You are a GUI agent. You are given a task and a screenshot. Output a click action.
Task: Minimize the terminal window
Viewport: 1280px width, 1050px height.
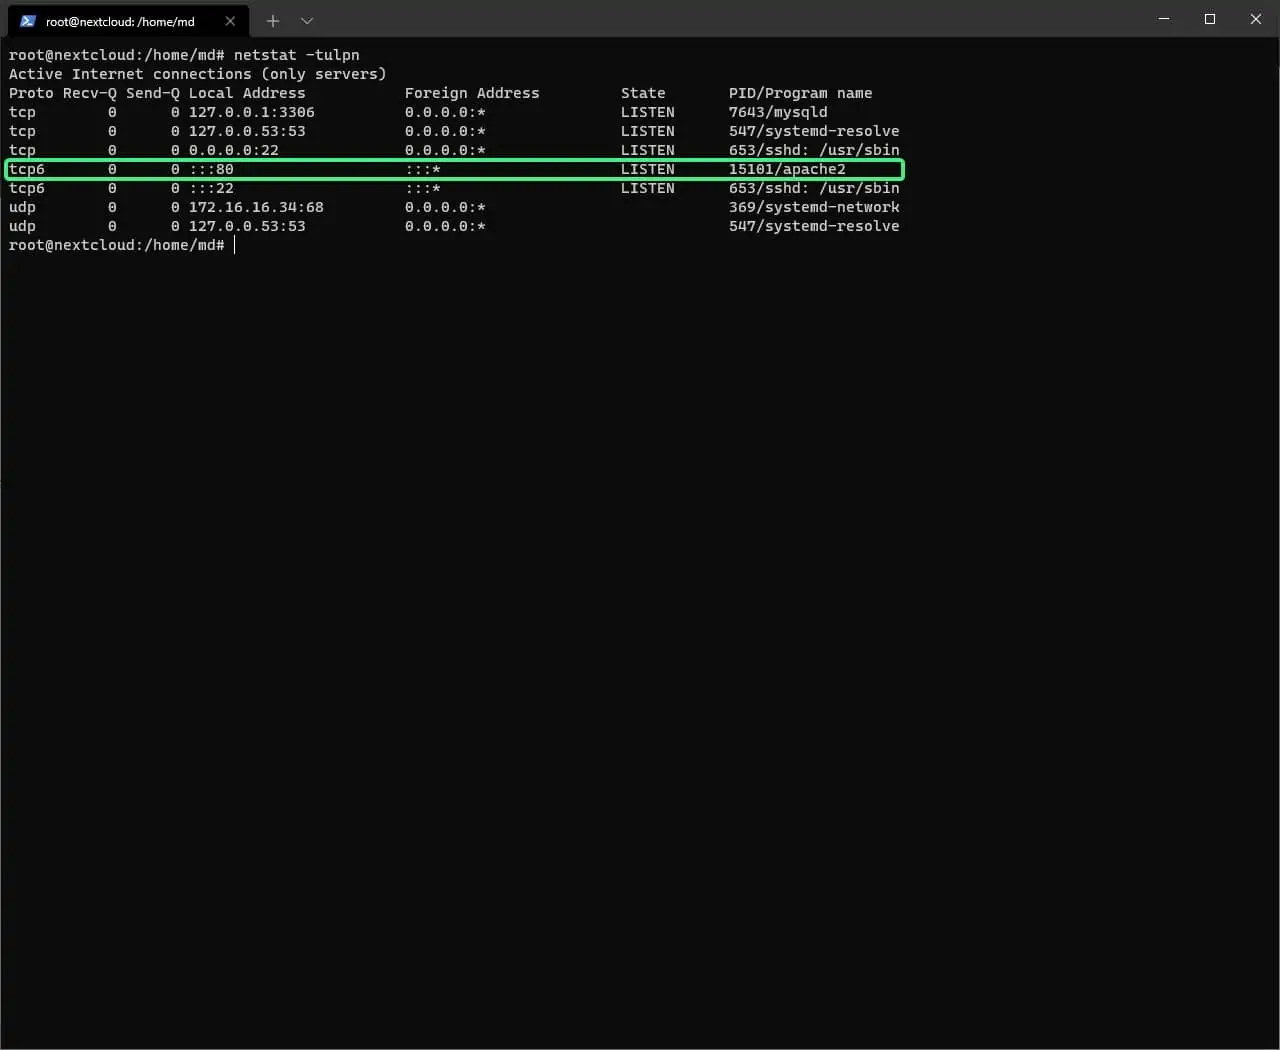(1164, 19)
